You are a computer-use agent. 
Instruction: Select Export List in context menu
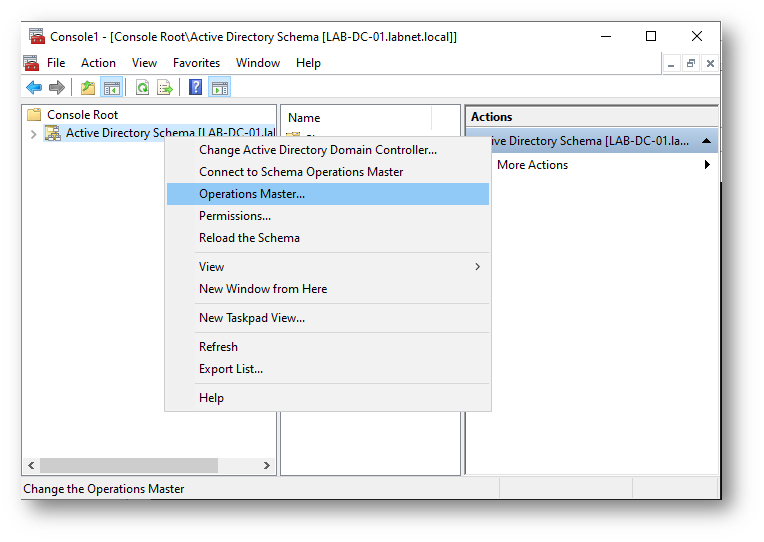pyautogui.click(x=328, y=369)
